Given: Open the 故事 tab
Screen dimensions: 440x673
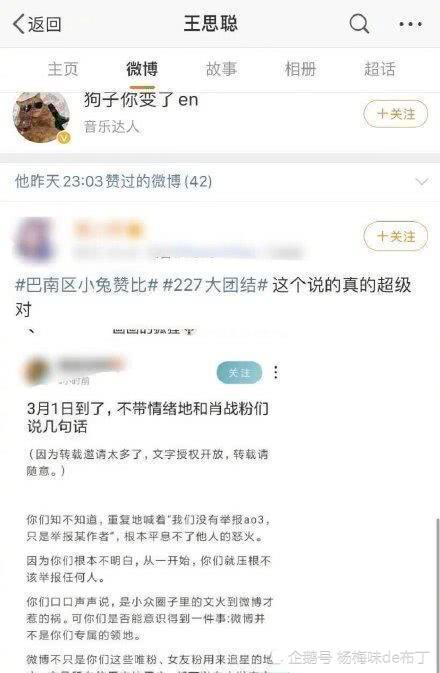Looking at the screenshot, I should (222, 69).
